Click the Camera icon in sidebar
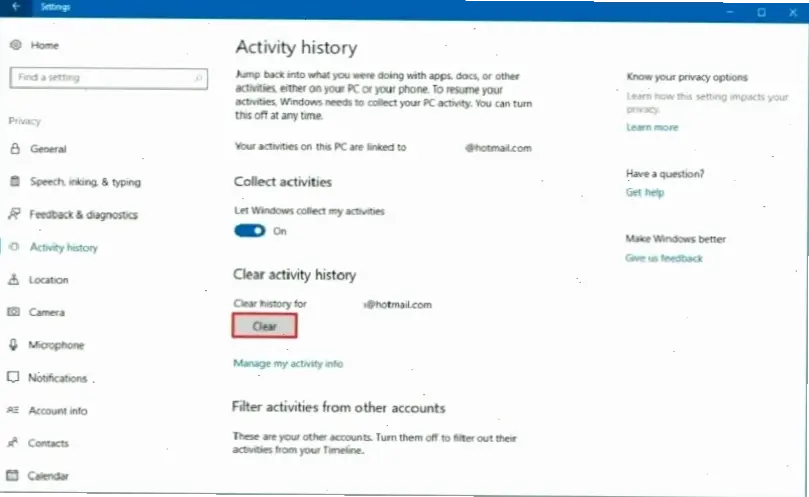 (x=13, y=312)
